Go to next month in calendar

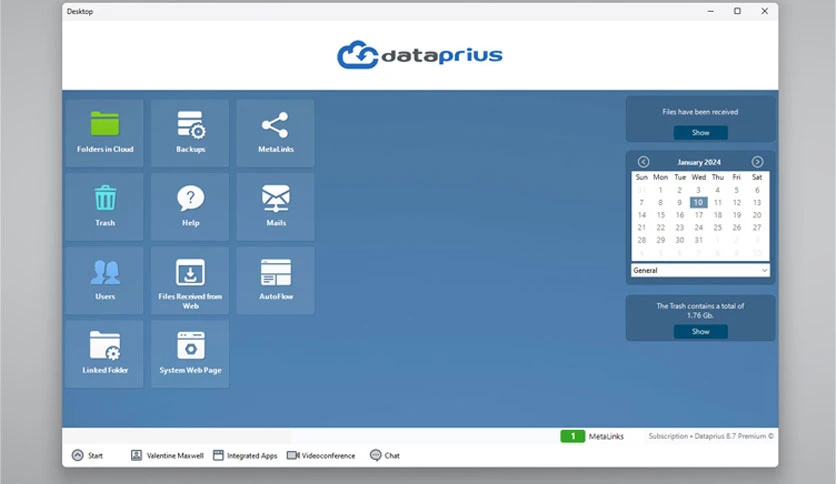(757, 162)
